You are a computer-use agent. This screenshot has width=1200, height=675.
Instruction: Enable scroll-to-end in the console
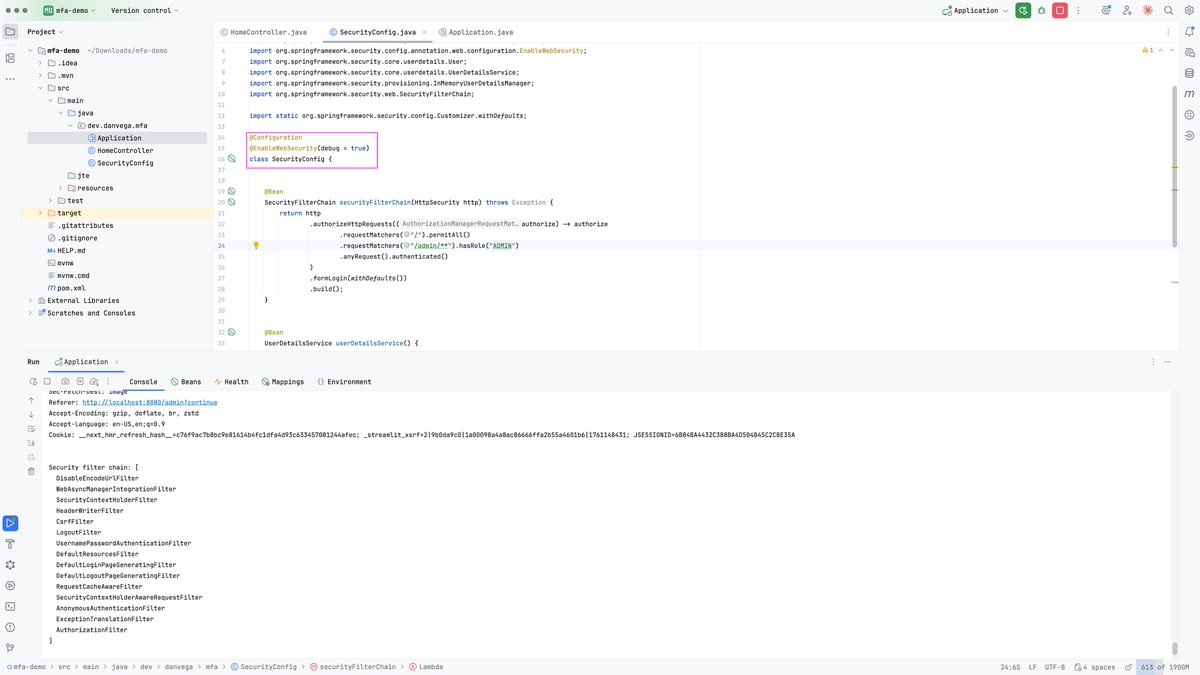coord(31,442)
